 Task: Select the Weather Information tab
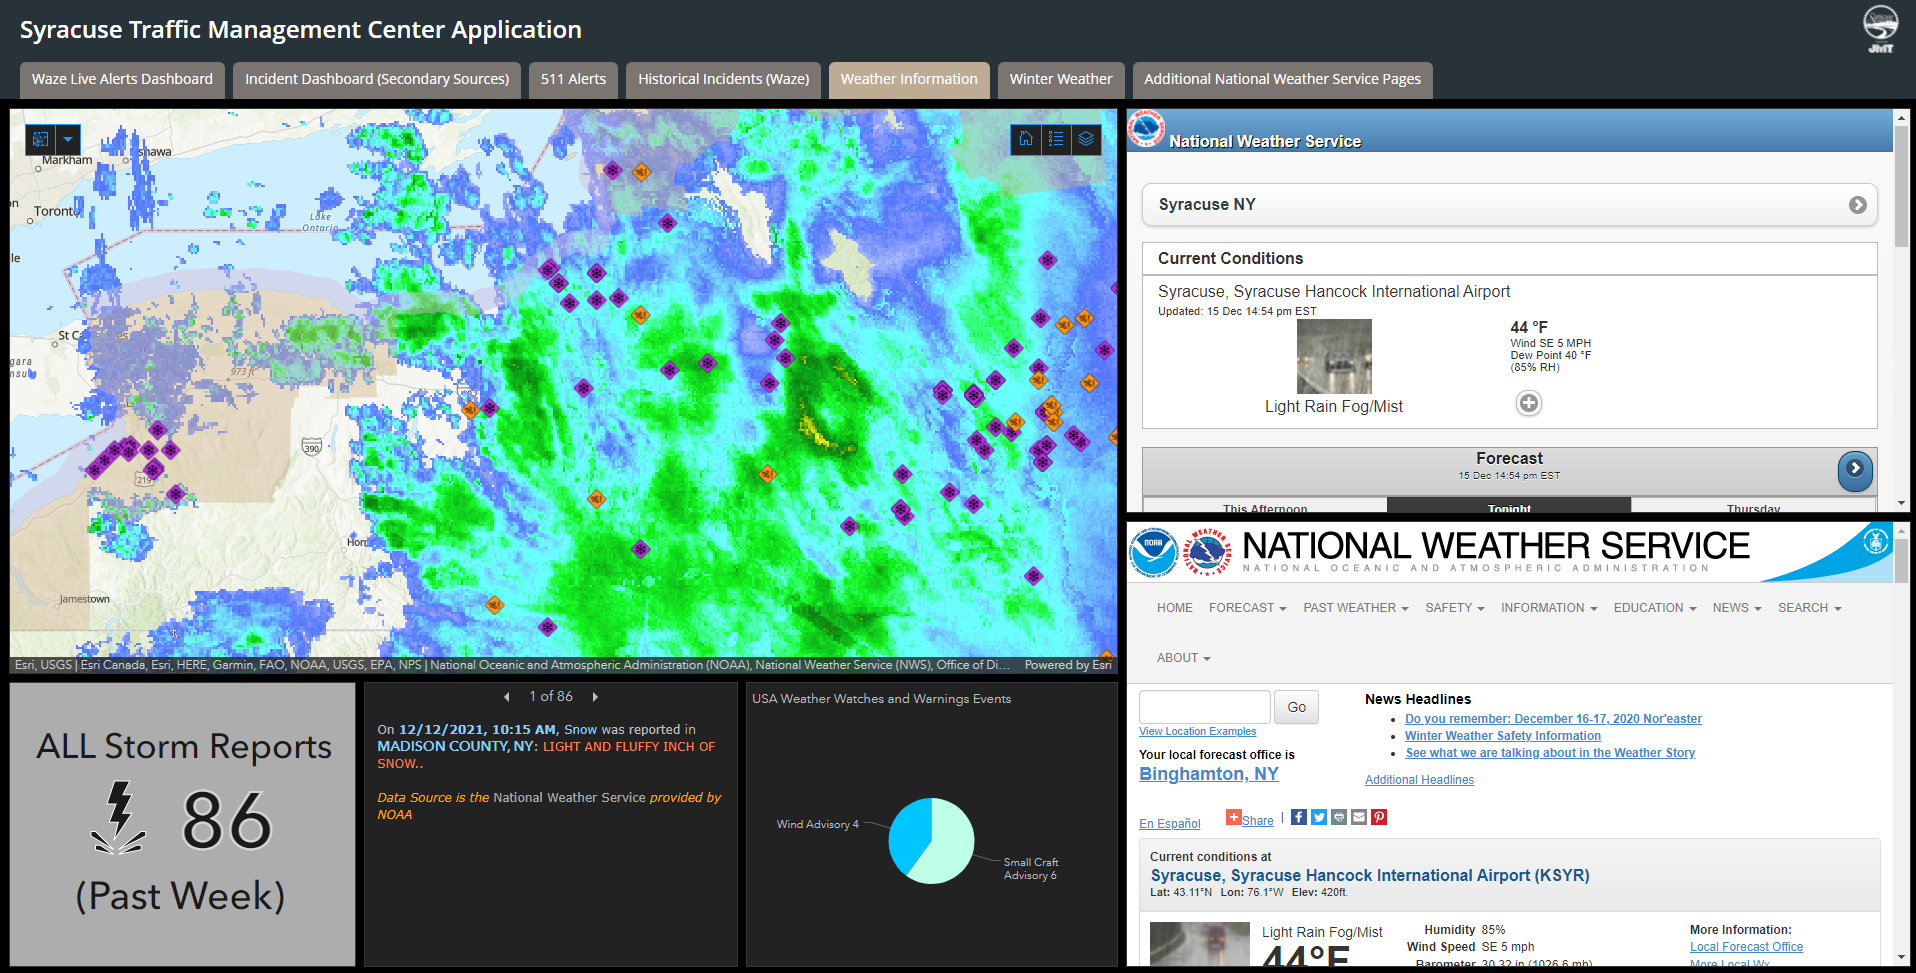click(x=909, y=80)
